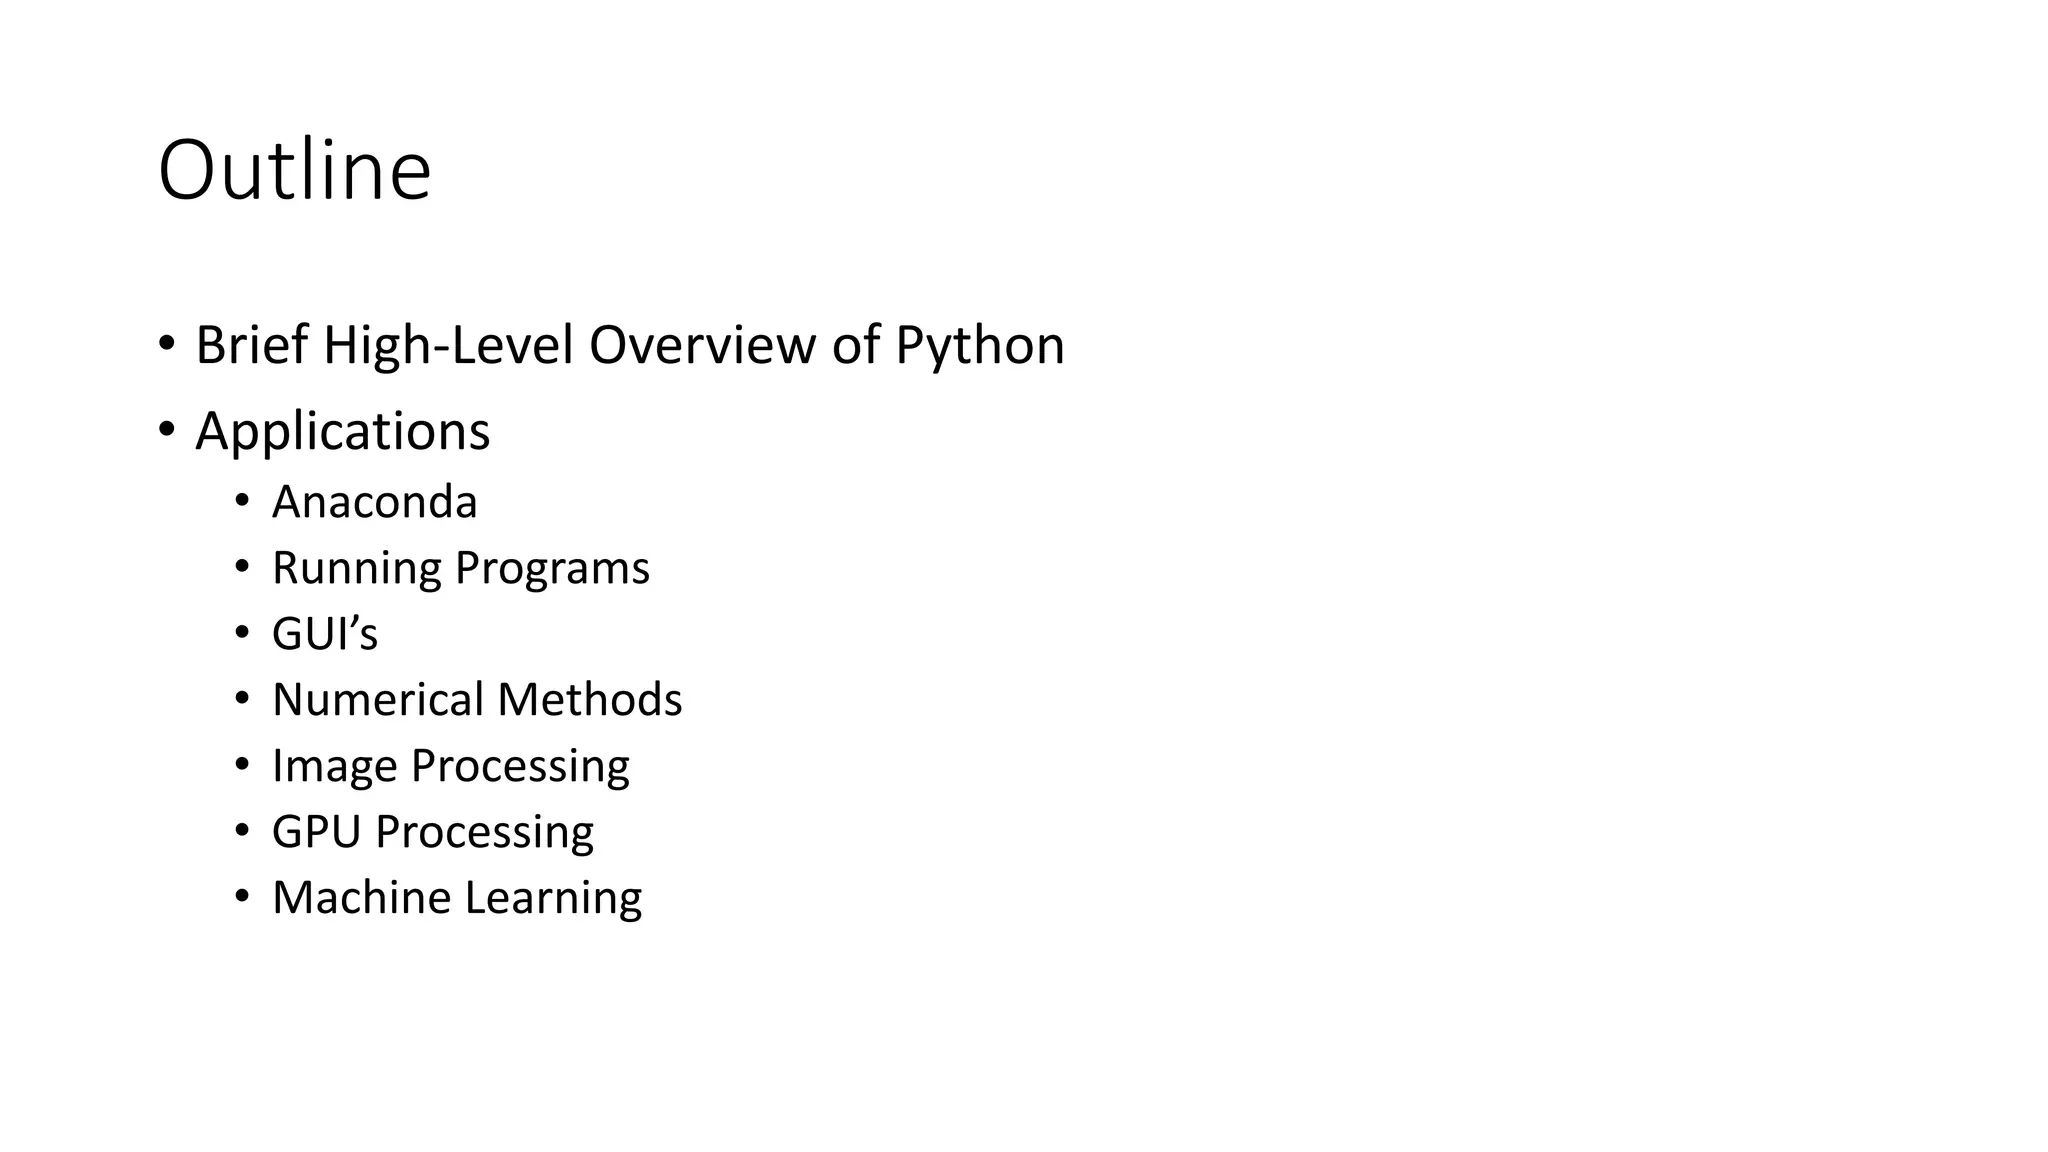The width and height of the screenshot is (2048, 1152).
Task: Click the Outline slide title
Action: click(294, 170)
